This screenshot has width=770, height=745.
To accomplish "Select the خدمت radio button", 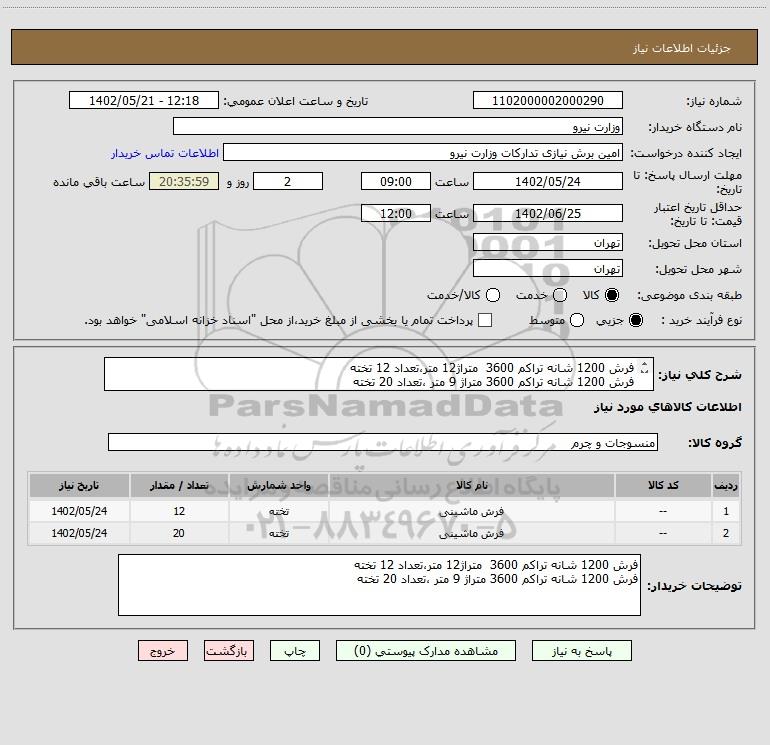I will click(560, 295).
